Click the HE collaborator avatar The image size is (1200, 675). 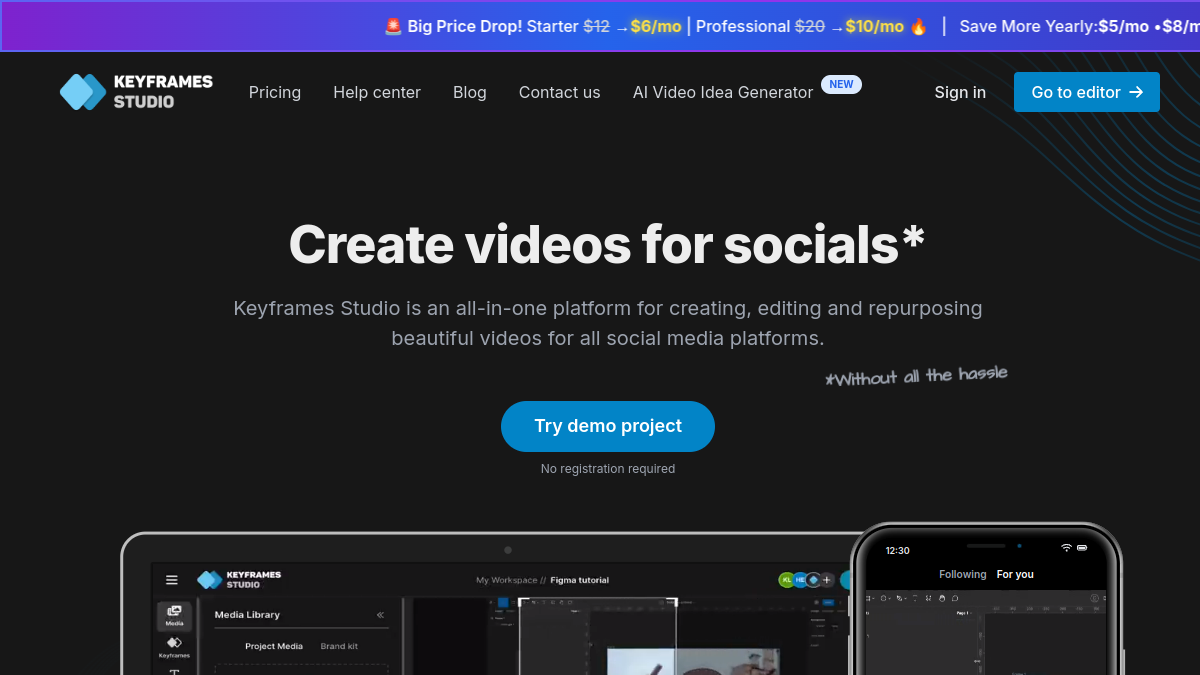801,580
